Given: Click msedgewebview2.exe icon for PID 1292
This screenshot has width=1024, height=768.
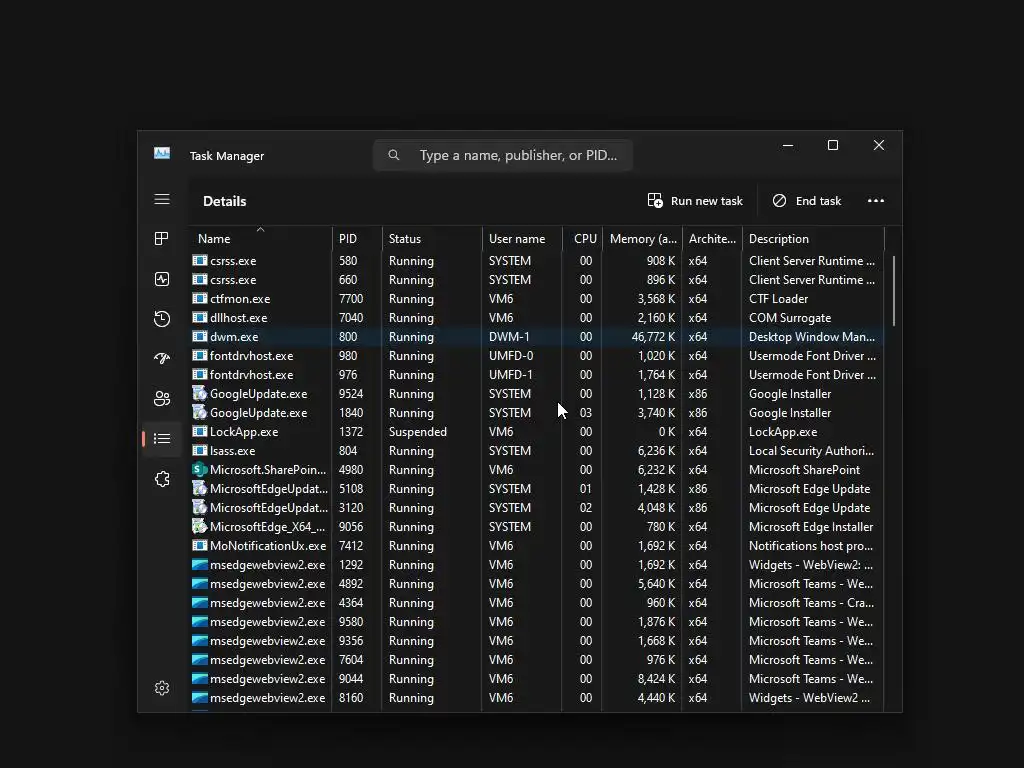Looking at the screenshot, I should click(199, 565).
